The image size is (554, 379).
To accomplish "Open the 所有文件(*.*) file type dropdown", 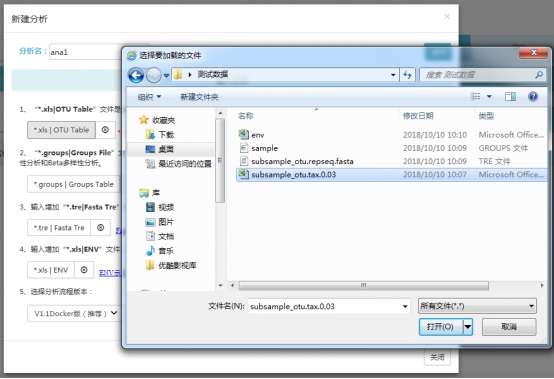I will pyautogui.click(x=477, y=306).
